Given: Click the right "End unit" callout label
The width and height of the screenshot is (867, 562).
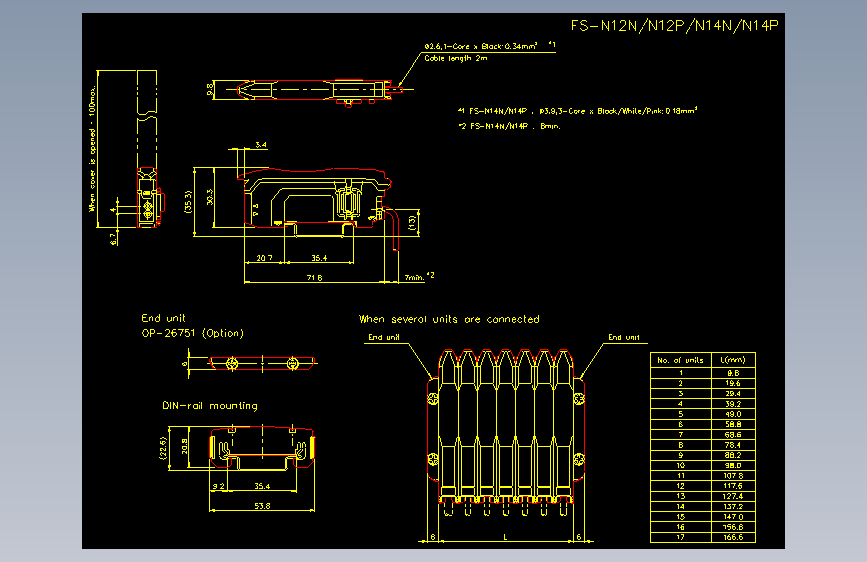Looking at the screenshot, I should point(624,337).
